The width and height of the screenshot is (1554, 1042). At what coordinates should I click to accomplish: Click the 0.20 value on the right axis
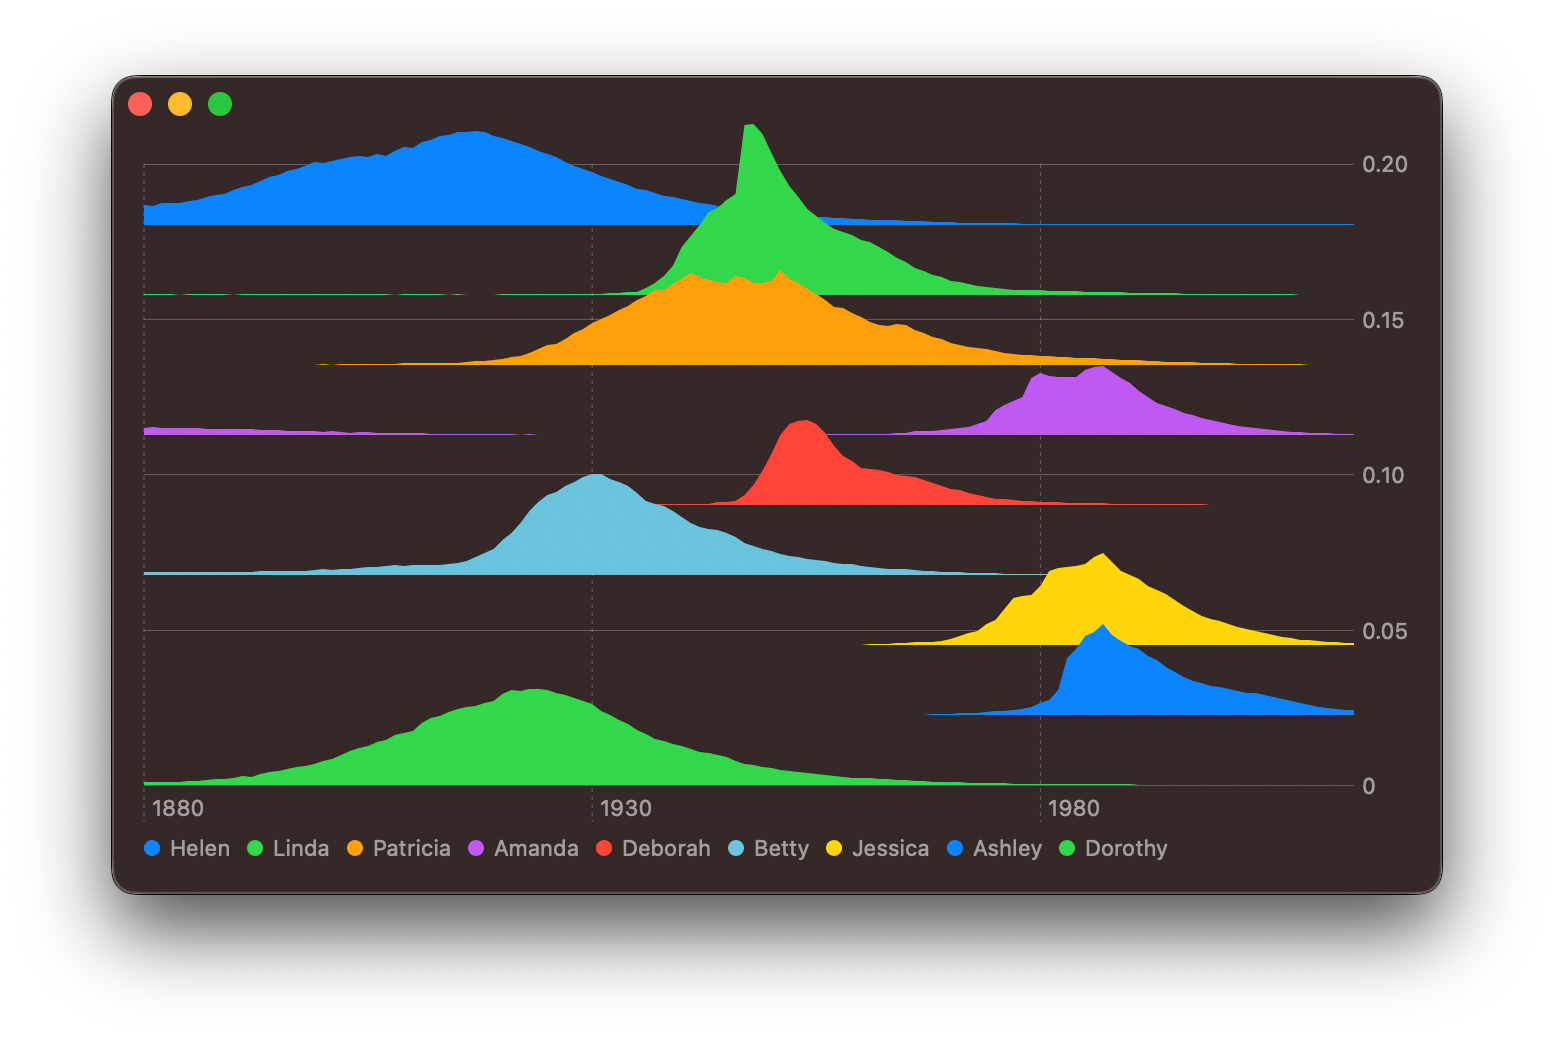click(x=1386, y=164)
